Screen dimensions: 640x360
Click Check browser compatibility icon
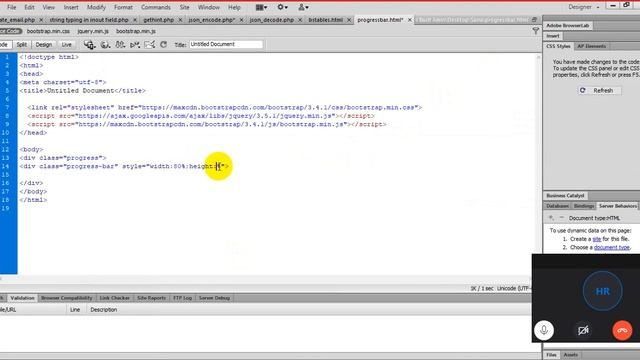click(x=150, y=44)
